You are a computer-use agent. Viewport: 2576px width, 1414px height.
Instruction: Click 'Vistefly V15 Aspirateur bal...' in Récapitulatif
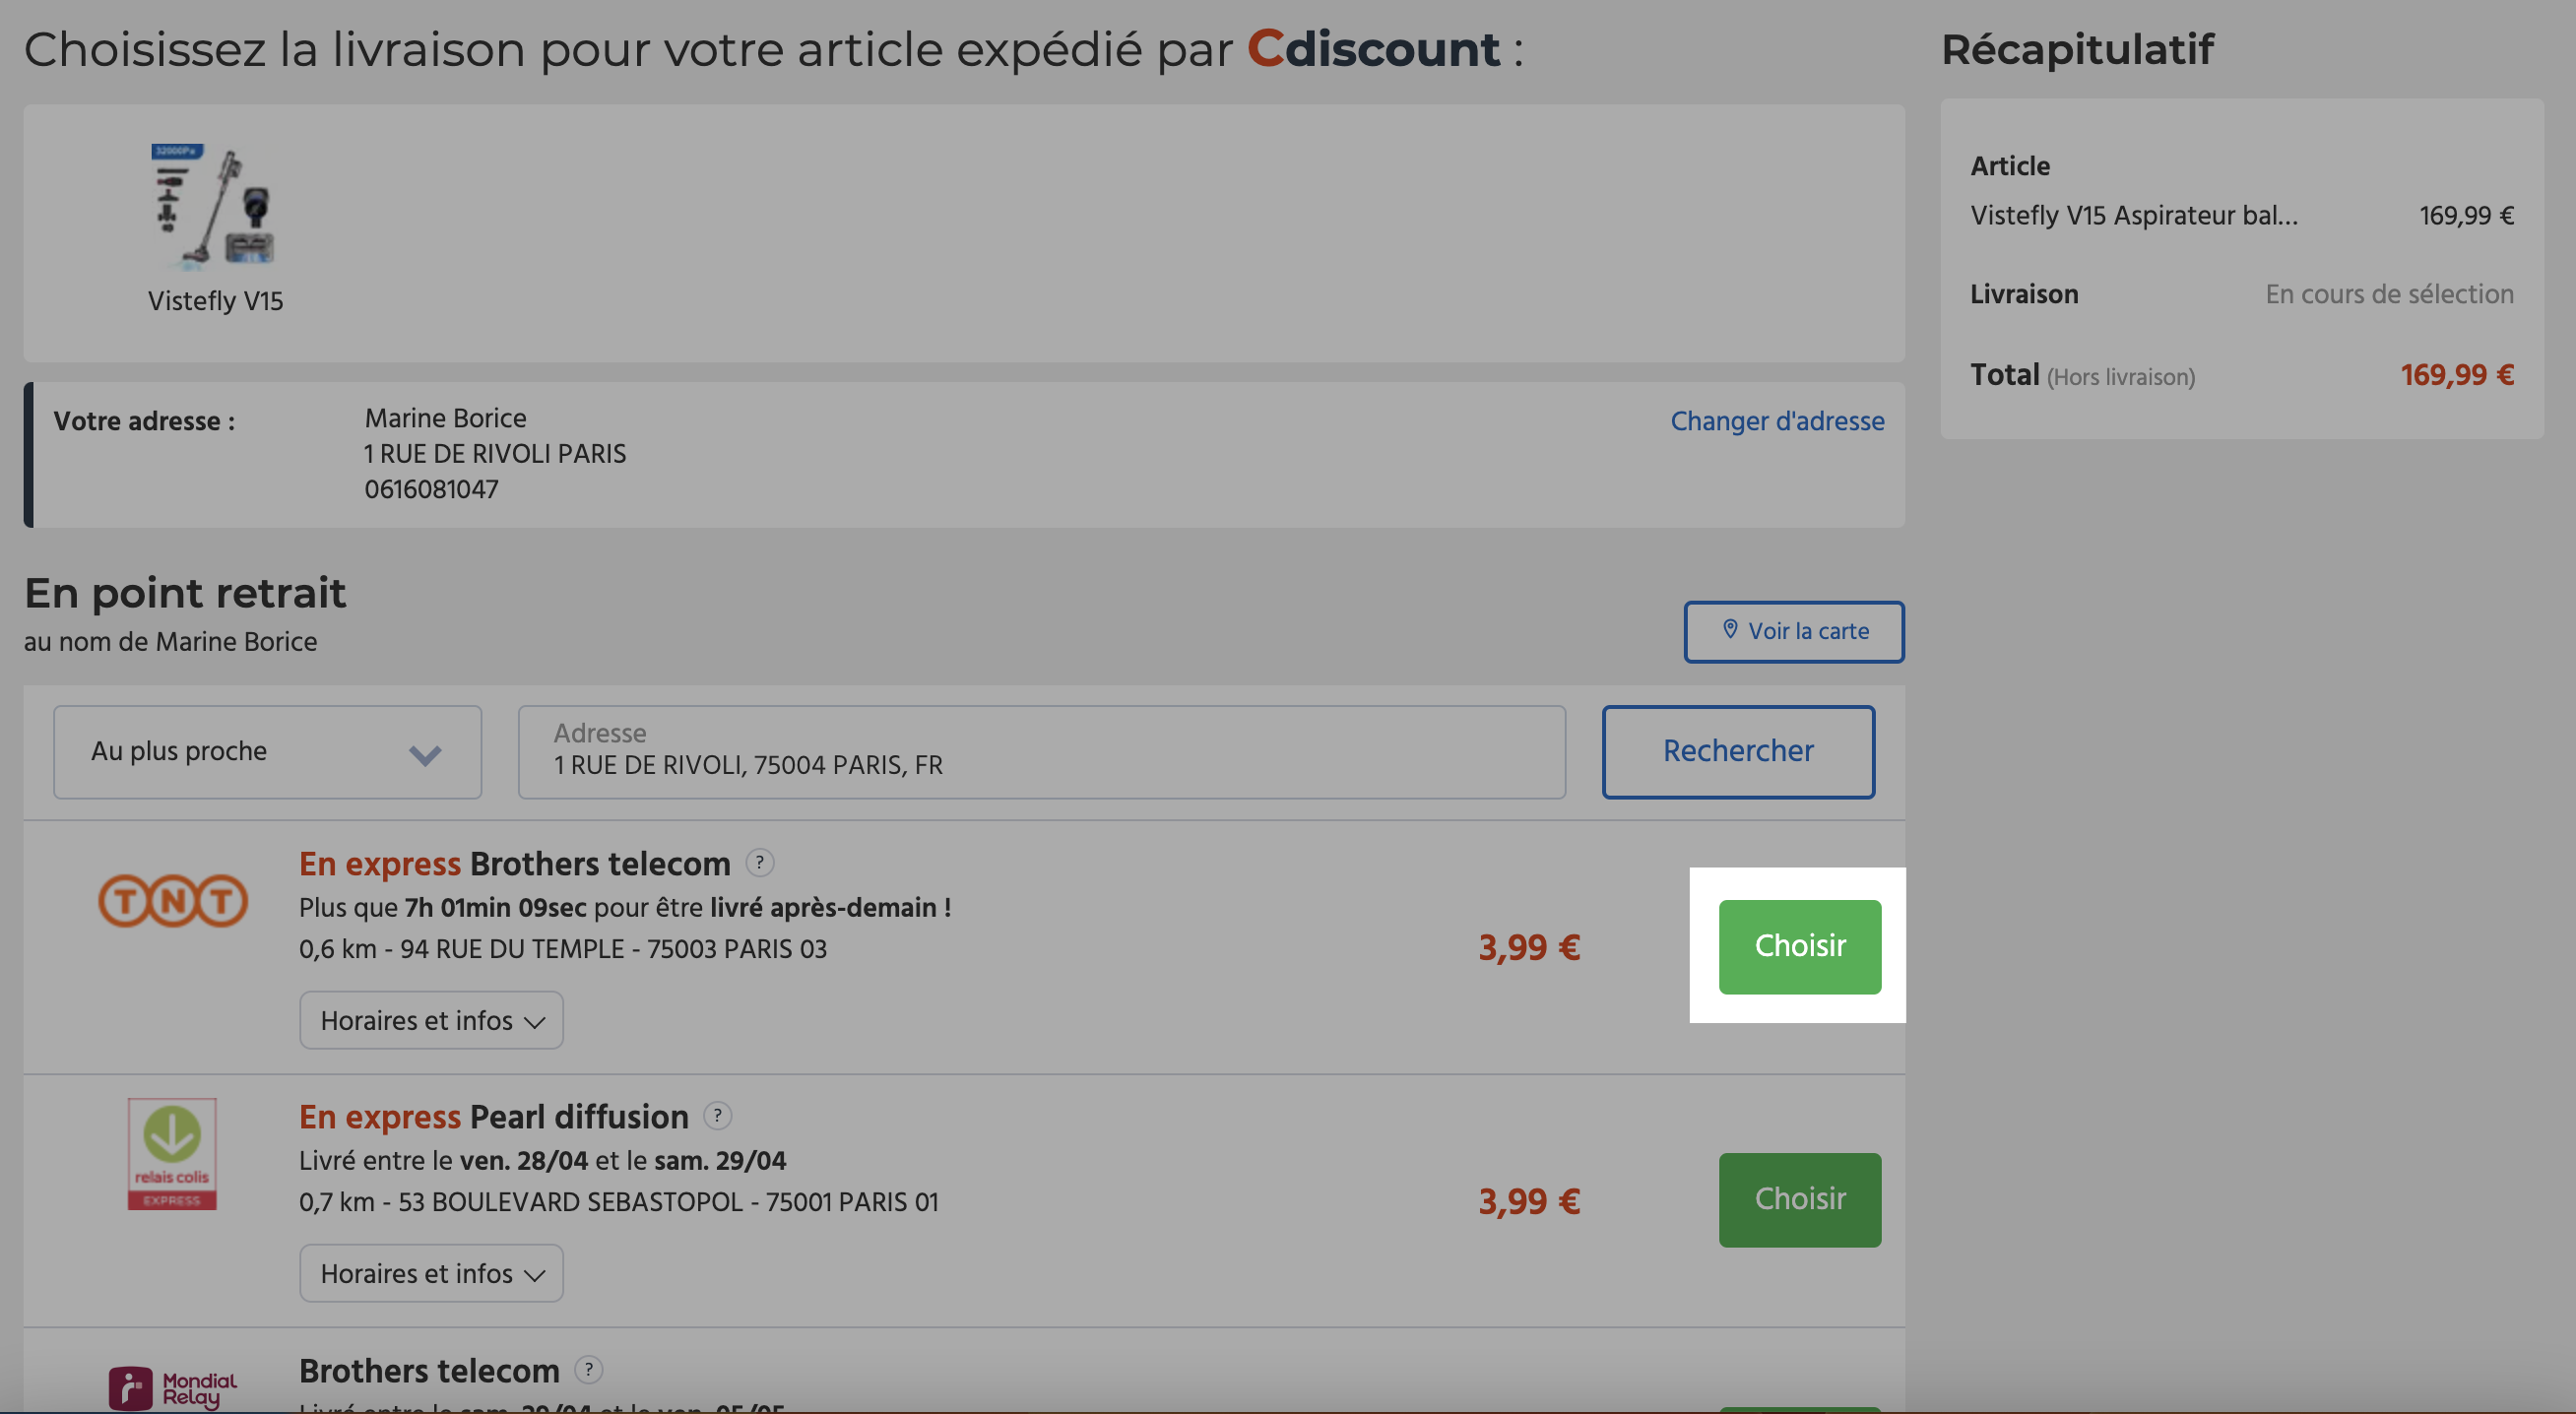pos(2133,215)
